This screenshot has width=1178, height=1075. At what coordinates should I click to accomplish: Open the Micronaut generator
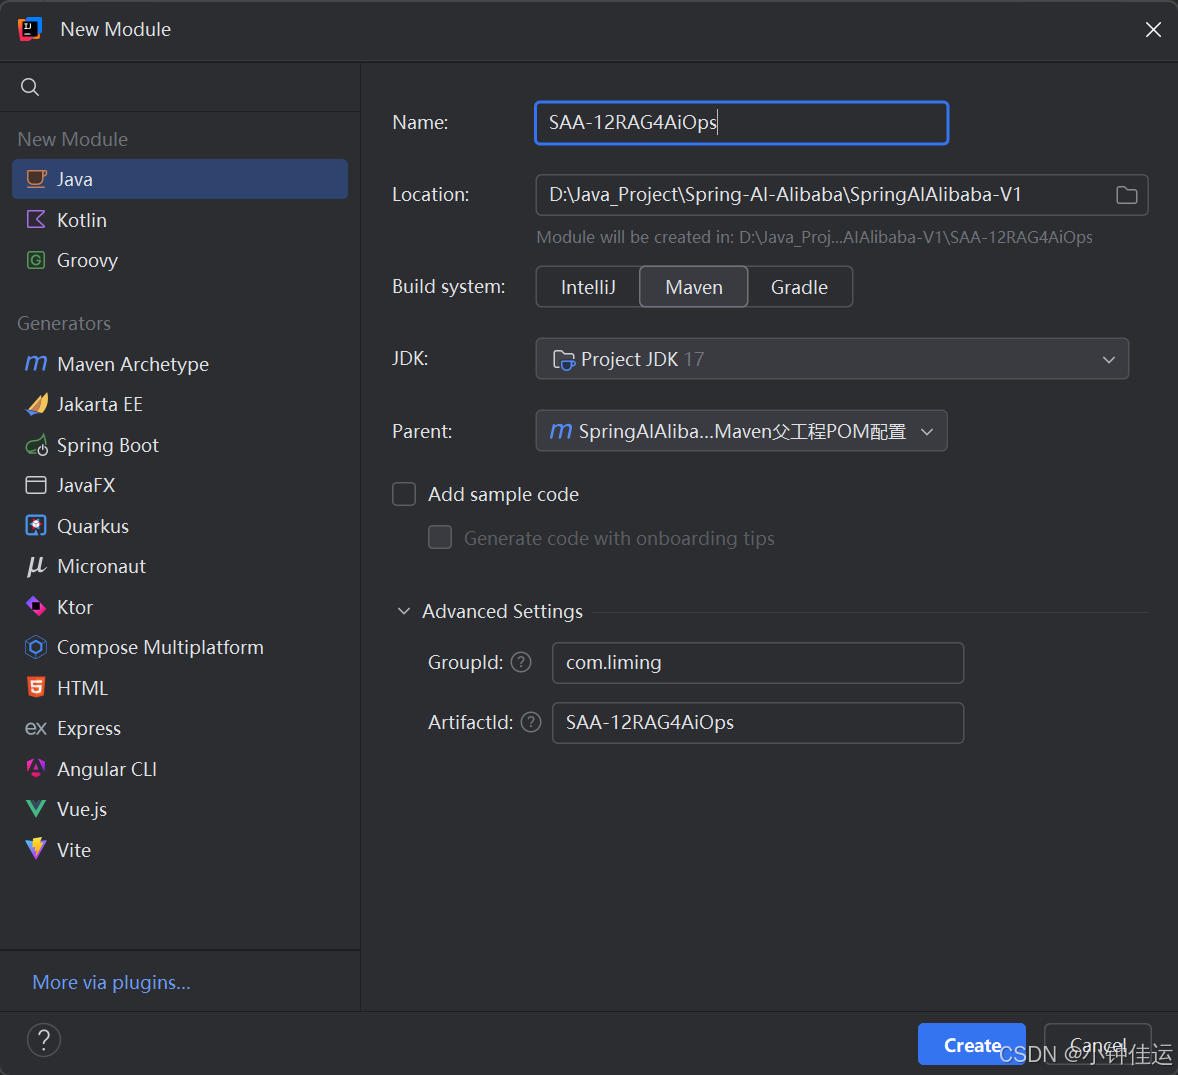(x=180, y=566)
